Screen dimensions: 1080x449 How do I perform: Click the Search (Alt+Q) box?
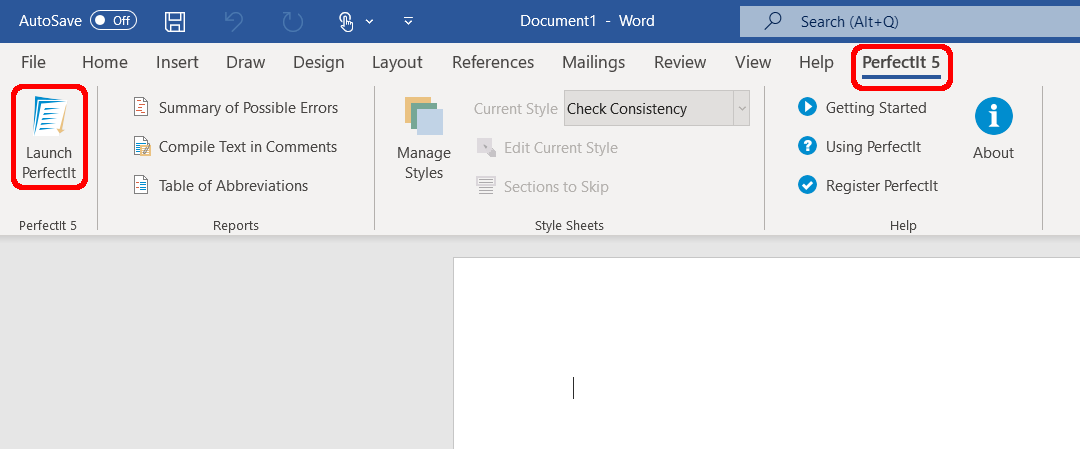[x=910, y=21]
